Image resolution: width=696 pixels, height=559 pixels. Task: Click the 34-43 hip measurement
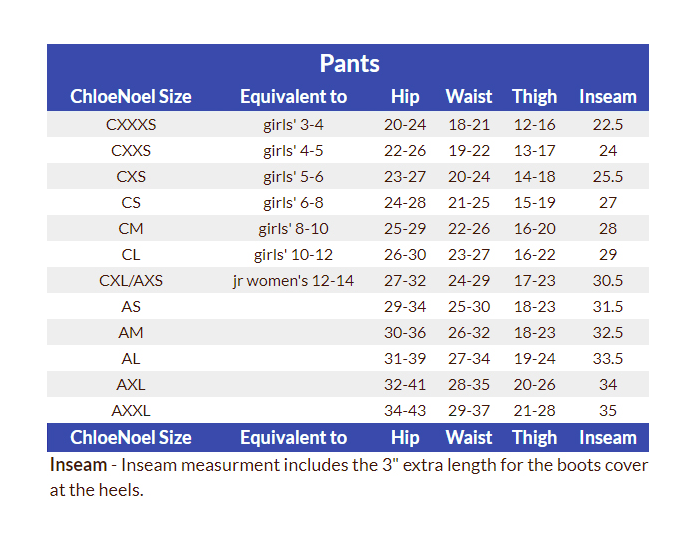pyautogui.click(x=405, y=411)
